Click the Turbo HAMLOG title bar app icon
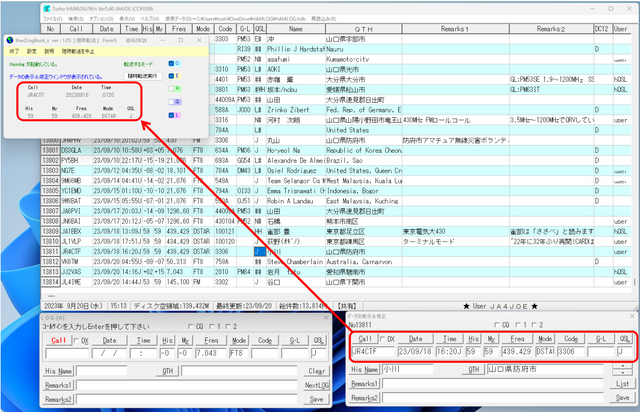This screenshot has width=640, height=412. [47, 9]
